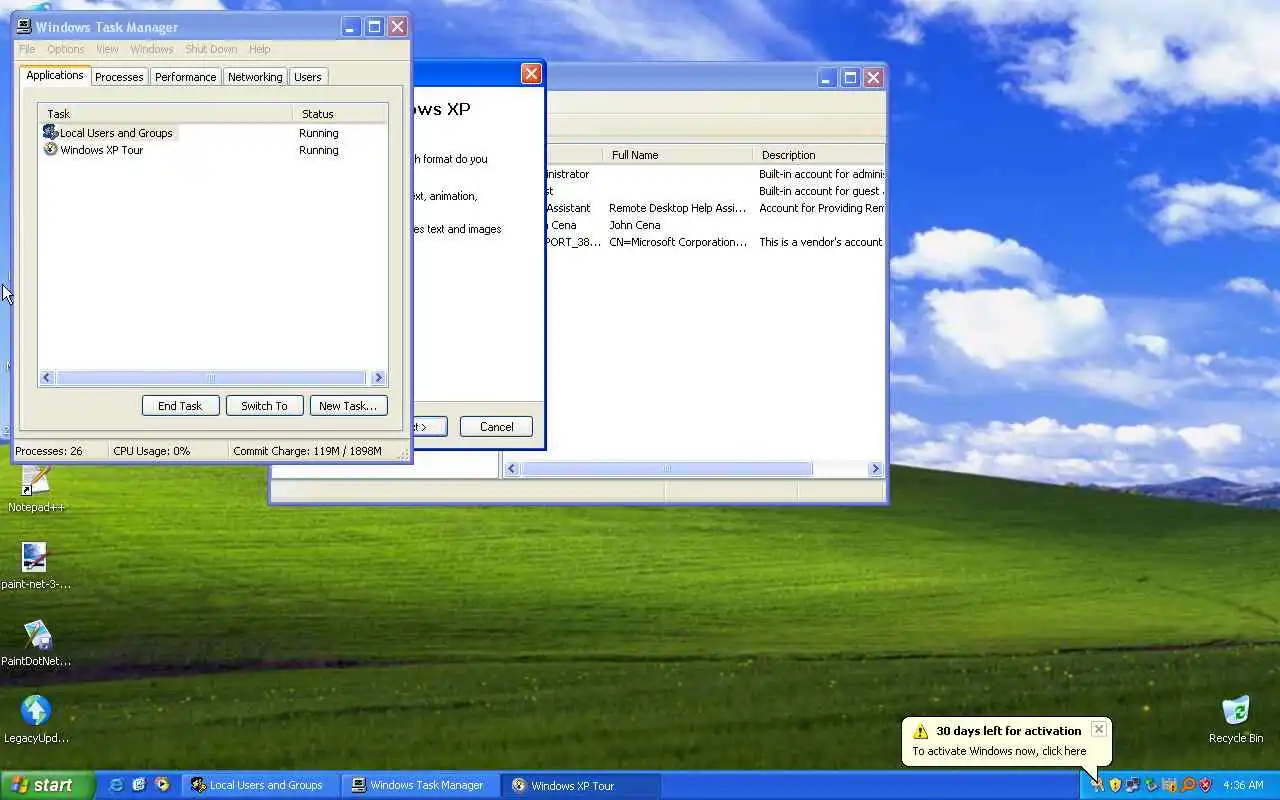Sort by Task column header

point(165,113)
